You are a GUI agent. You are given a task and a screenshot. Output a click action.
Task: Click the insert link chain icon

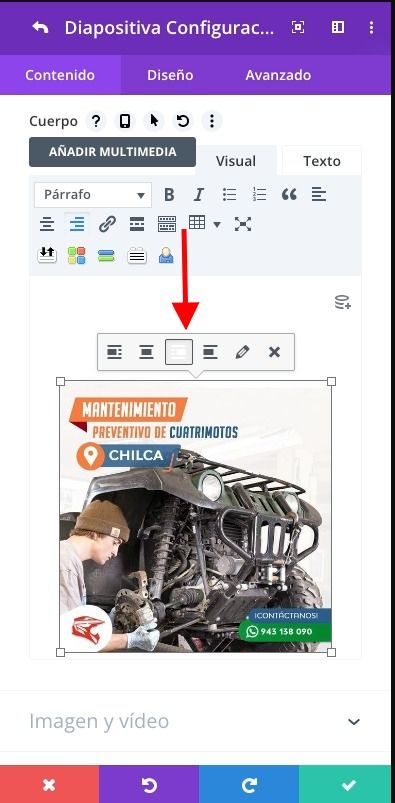tap(107, 224)
